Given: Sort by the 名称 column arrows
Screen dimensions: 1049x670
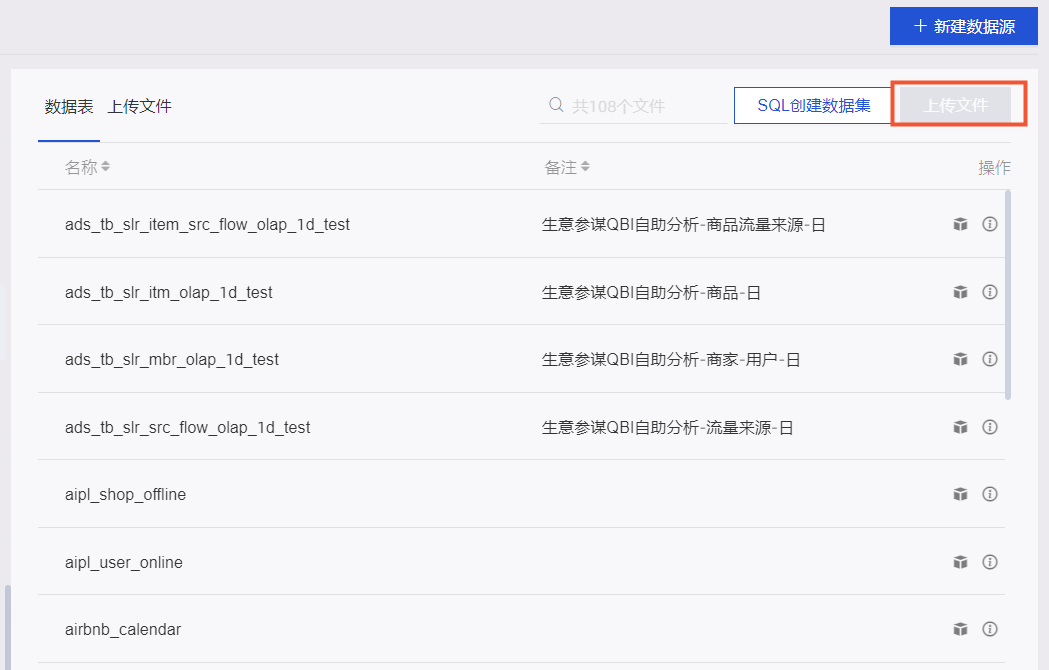Looking at the screenshot, I should point(106,166).
